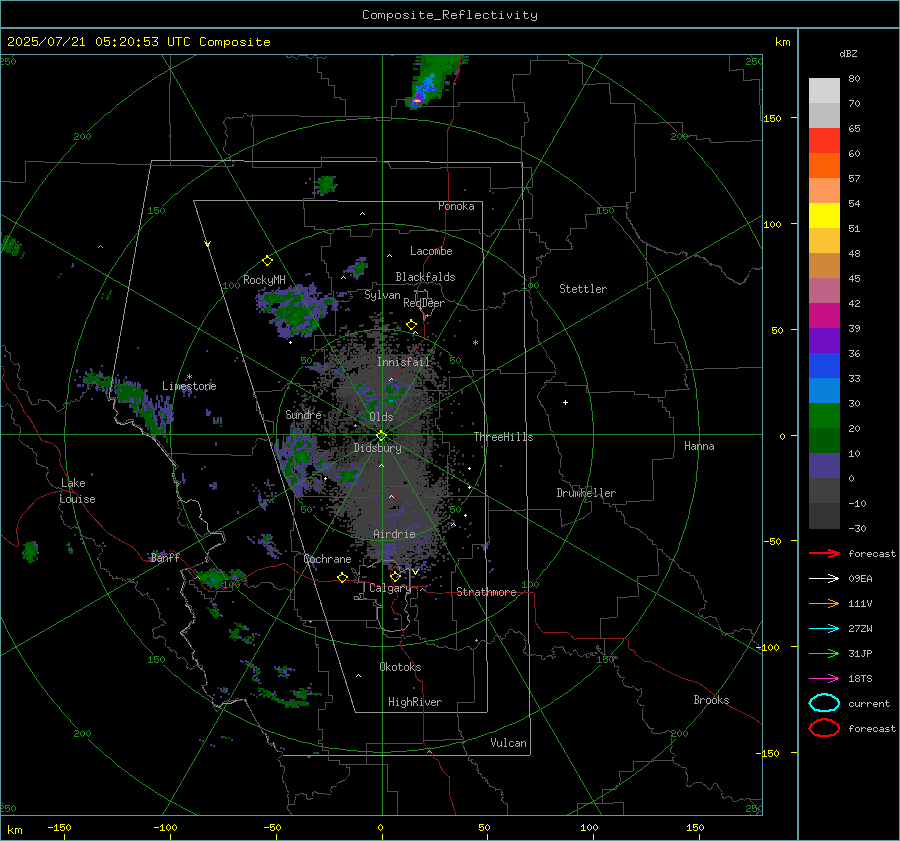Click the red forecast arrow in the legend

pos(824,553)
